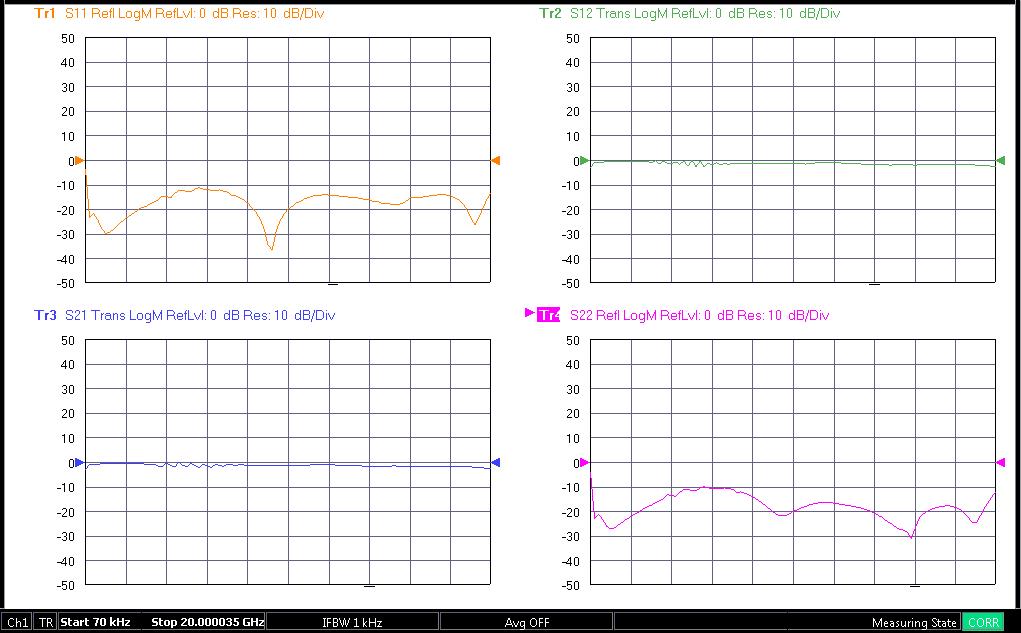The image size is (1021, 633).
Task: Click the green right reference level marker on Tr2
Action: tap(1001, 160)
